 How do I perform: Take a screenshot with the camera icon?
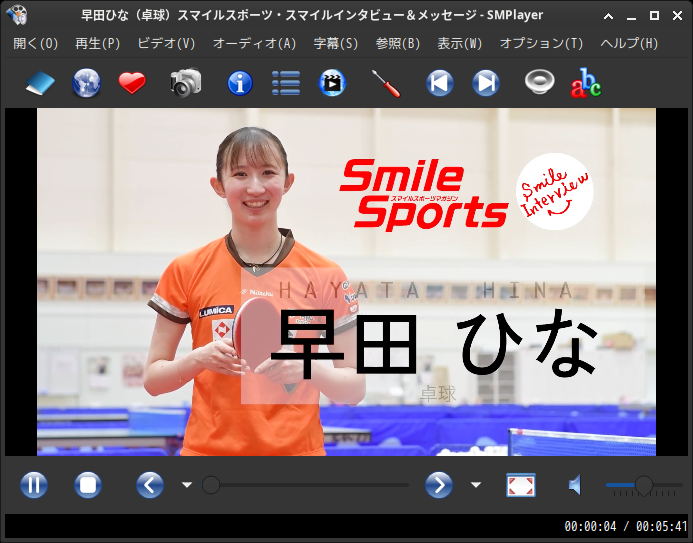(x=186, y=82)
